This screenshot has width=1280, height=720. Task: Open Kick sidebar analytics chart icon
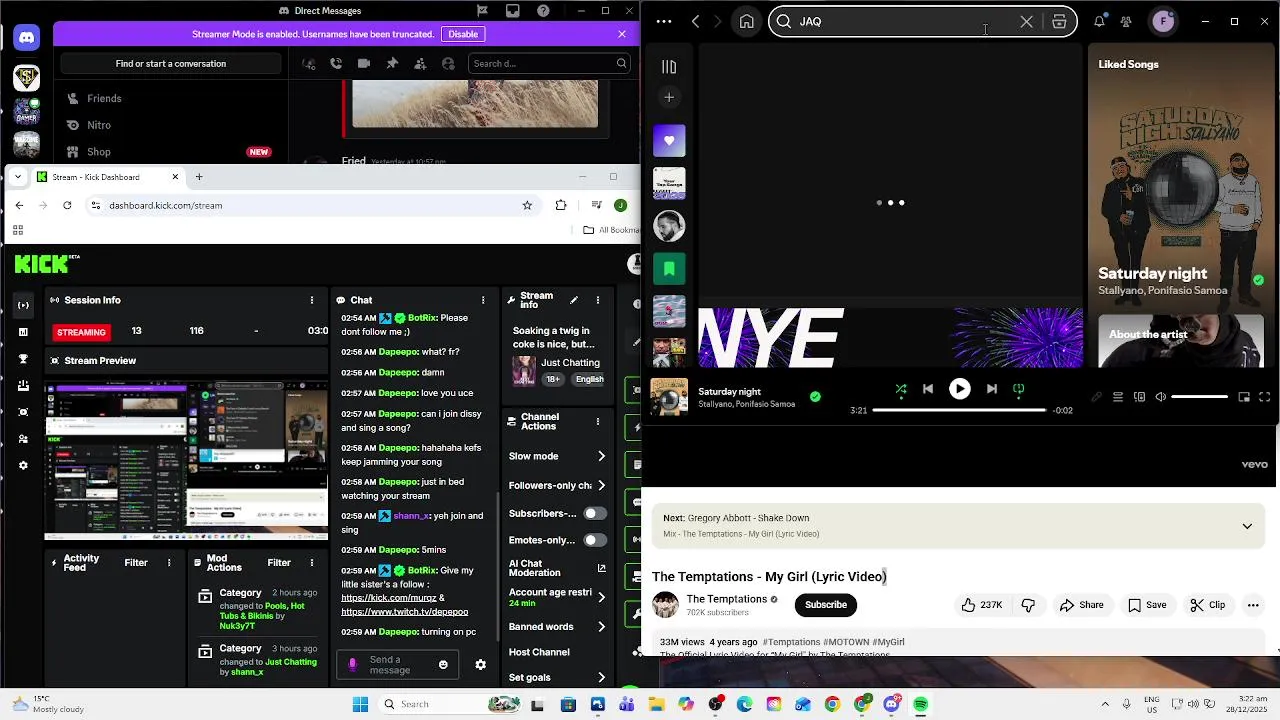click(x=24, y=332)
